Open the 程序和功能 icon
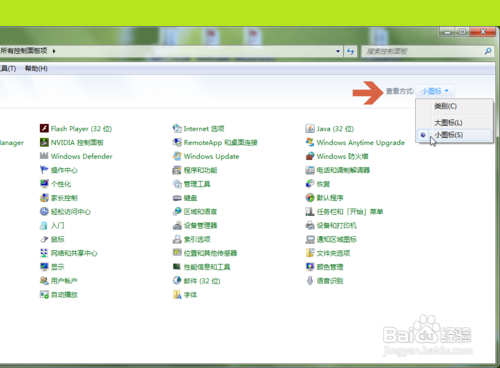500x368 pixels. click(177, 170)
